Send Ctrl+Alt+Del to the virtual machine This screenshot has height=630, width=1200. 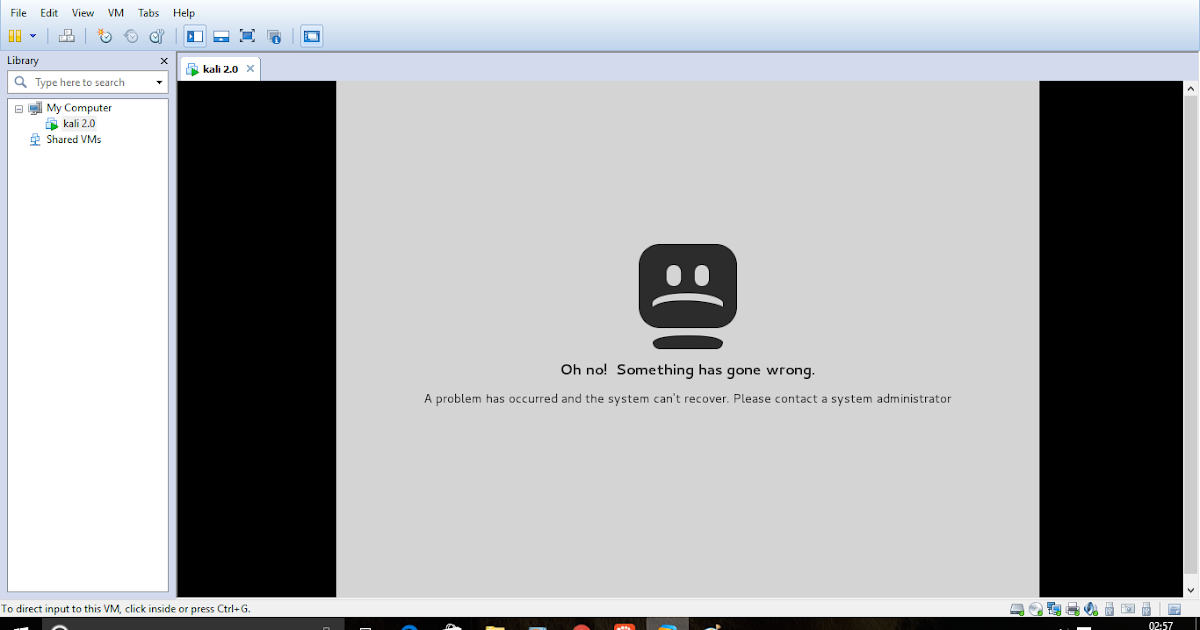67,36
